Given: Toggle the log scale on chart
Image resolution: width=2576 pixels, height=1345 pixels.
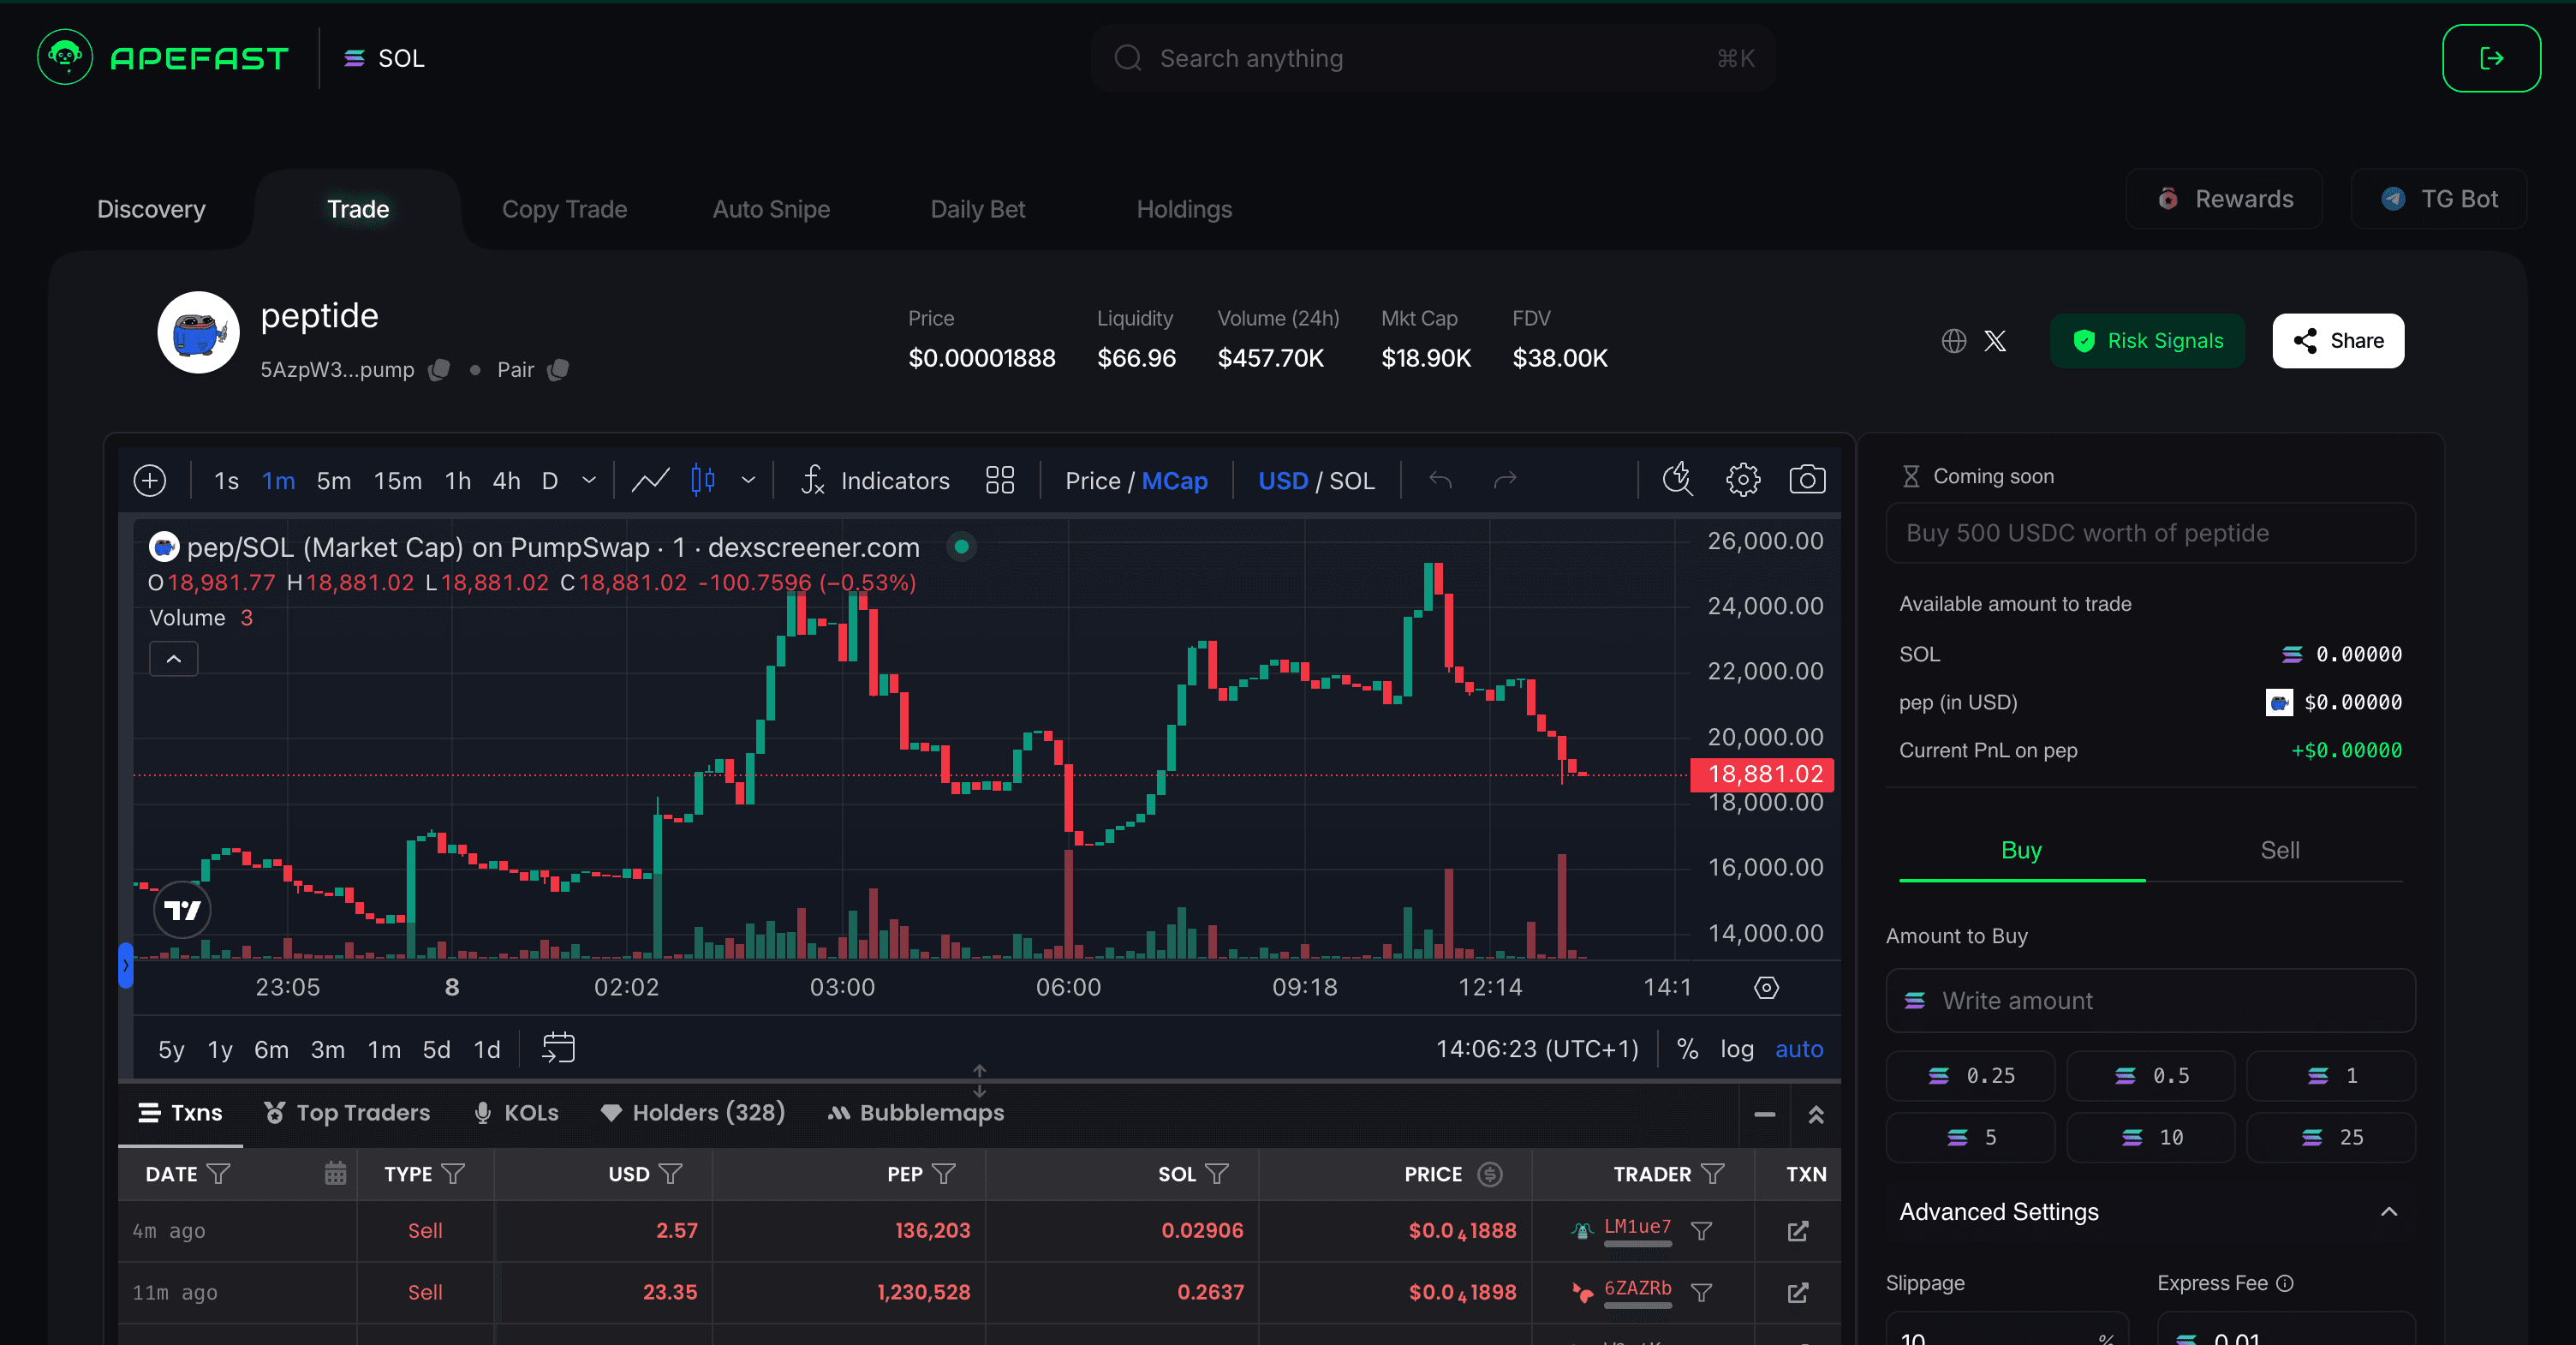Looking at the screenshot, I should pos(1736,1049).
